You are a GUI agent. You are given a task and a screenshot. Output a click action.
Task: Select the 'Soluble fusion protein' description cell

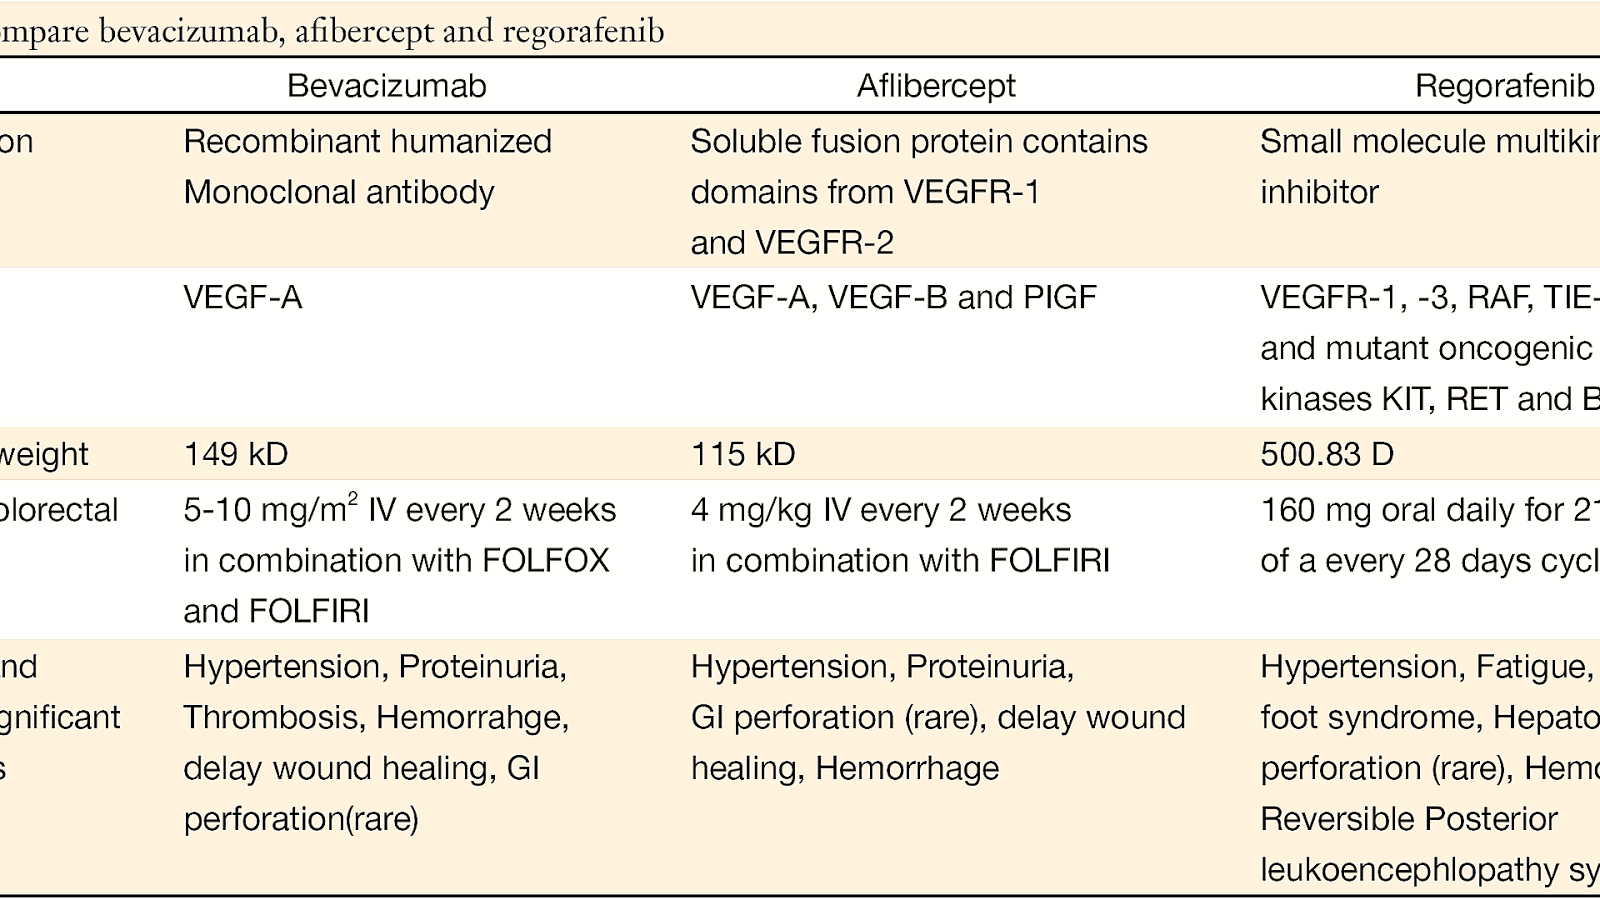pyautogui.click(x=918, y=191)
